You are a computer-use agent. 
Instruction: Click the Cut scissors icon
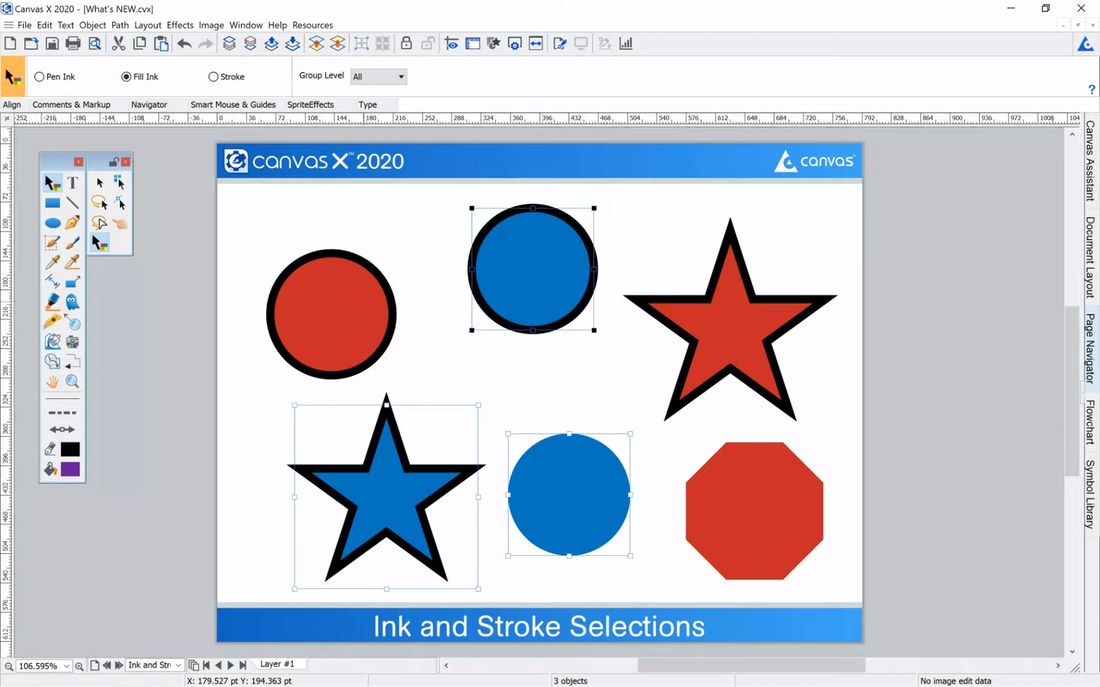click(x=119, y=43)
